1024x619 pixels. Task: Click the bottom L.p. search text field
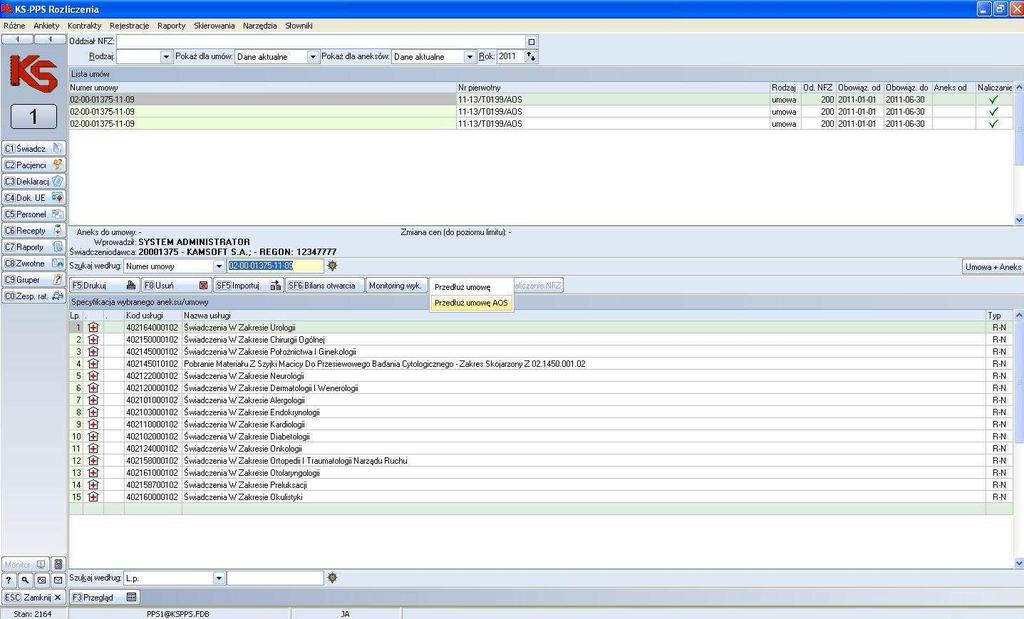(276, 578)
